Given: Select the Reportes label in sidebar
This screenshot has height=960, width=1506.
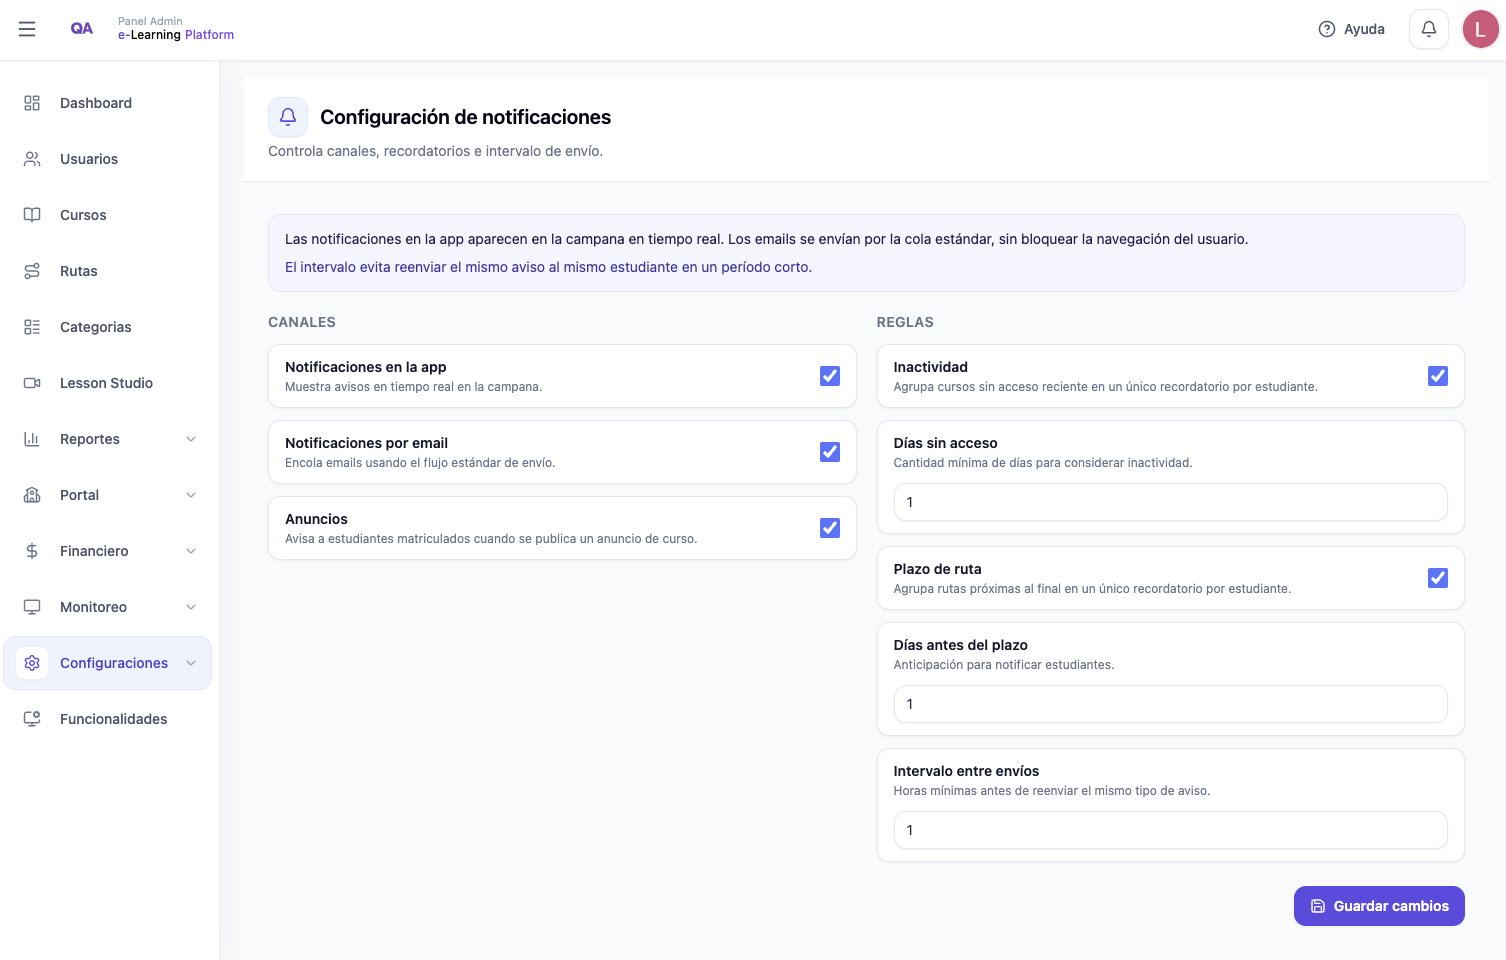Looking at the screenshot, I should 90,439.
